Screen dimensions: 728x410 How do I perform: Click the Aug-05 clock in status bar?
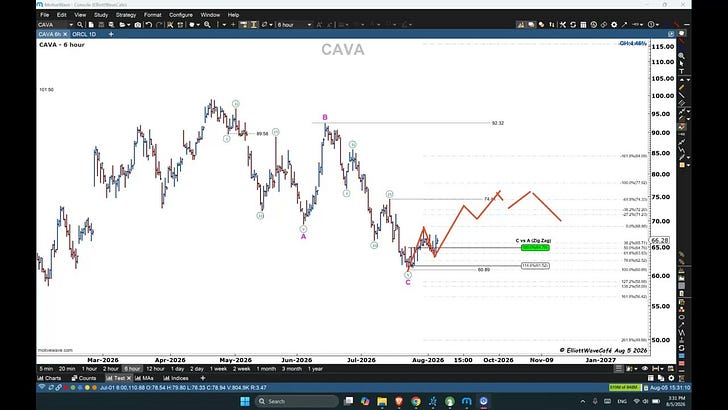pos(670,387)
